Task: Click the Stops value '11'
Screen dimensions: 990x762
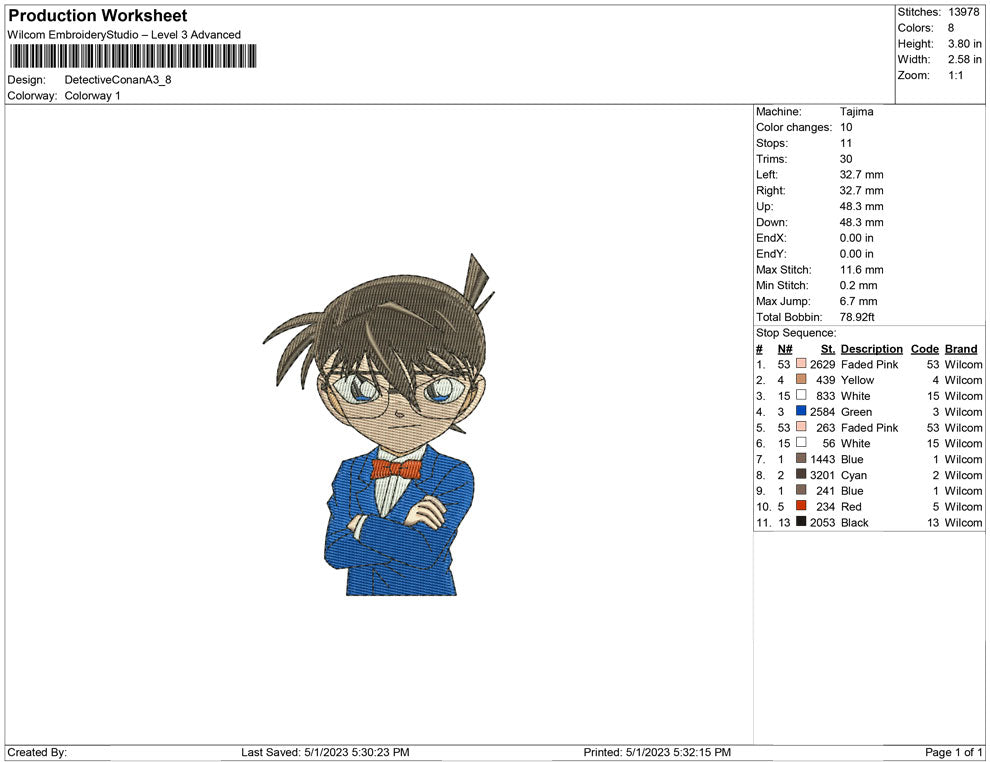Action: pyautogui.click(x=846, y=143)
